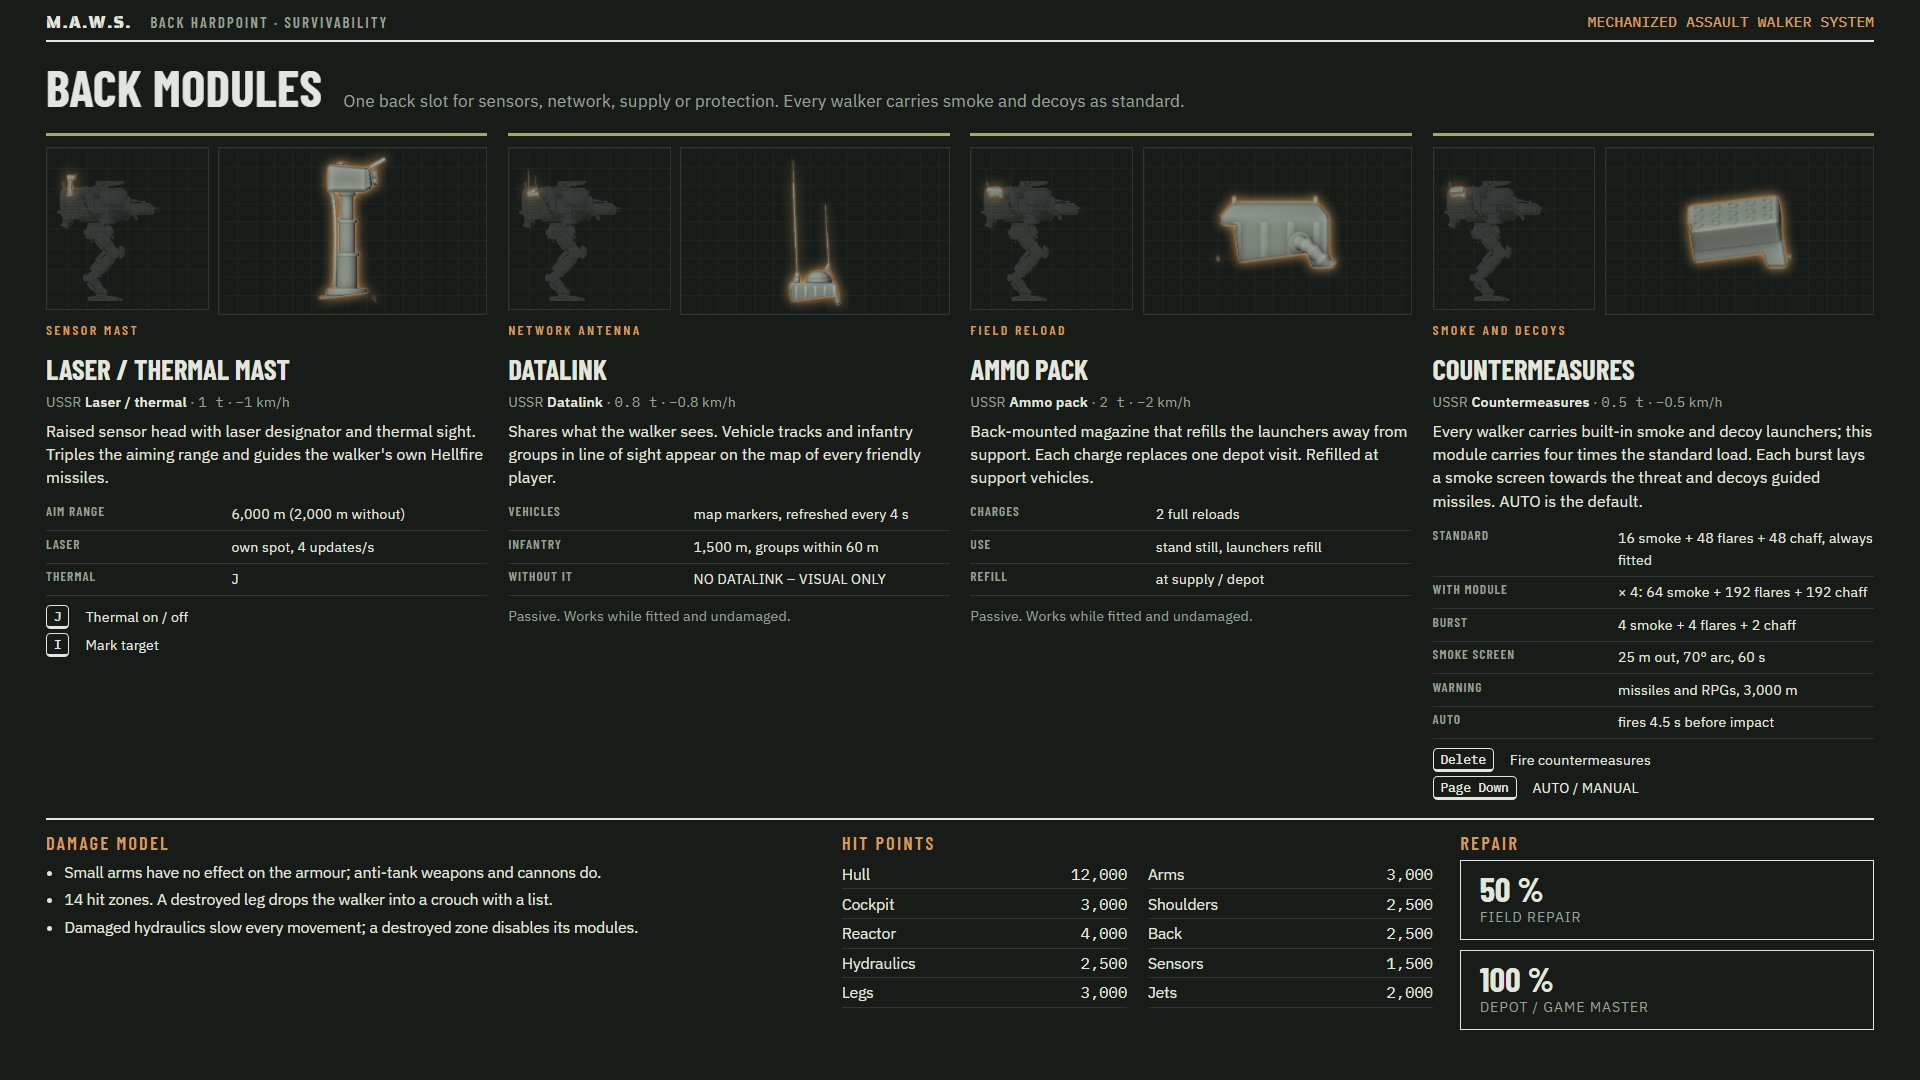Click the DAMAGE MODEL heading
Viewport: 1920px width, 1080px height.
(x=107, y=844)
